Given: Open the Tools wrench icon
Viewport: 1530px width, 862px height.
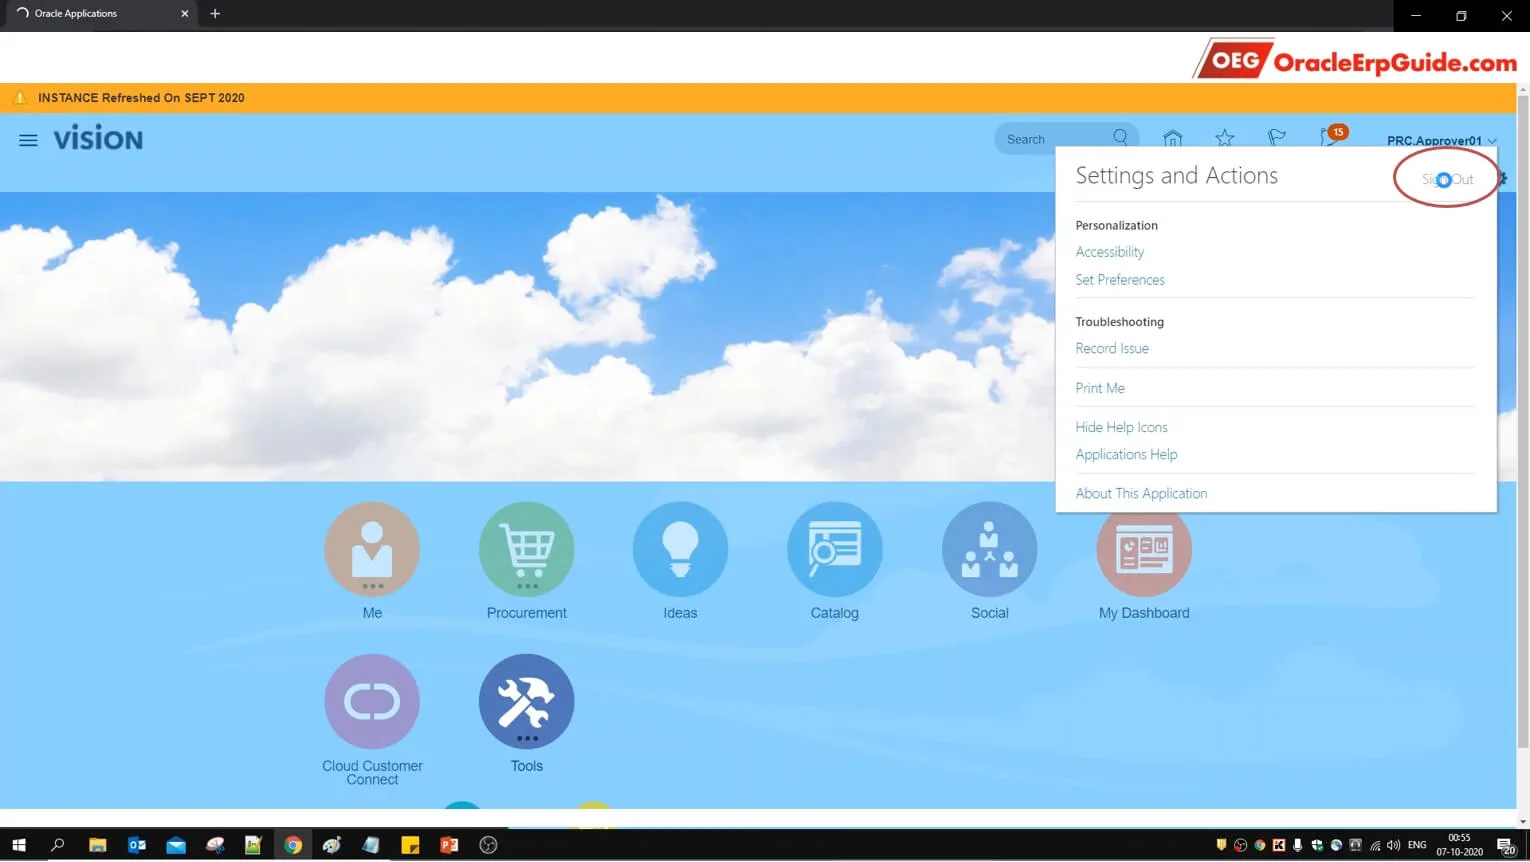Looking at the screenshot, I should coord(527,701).
